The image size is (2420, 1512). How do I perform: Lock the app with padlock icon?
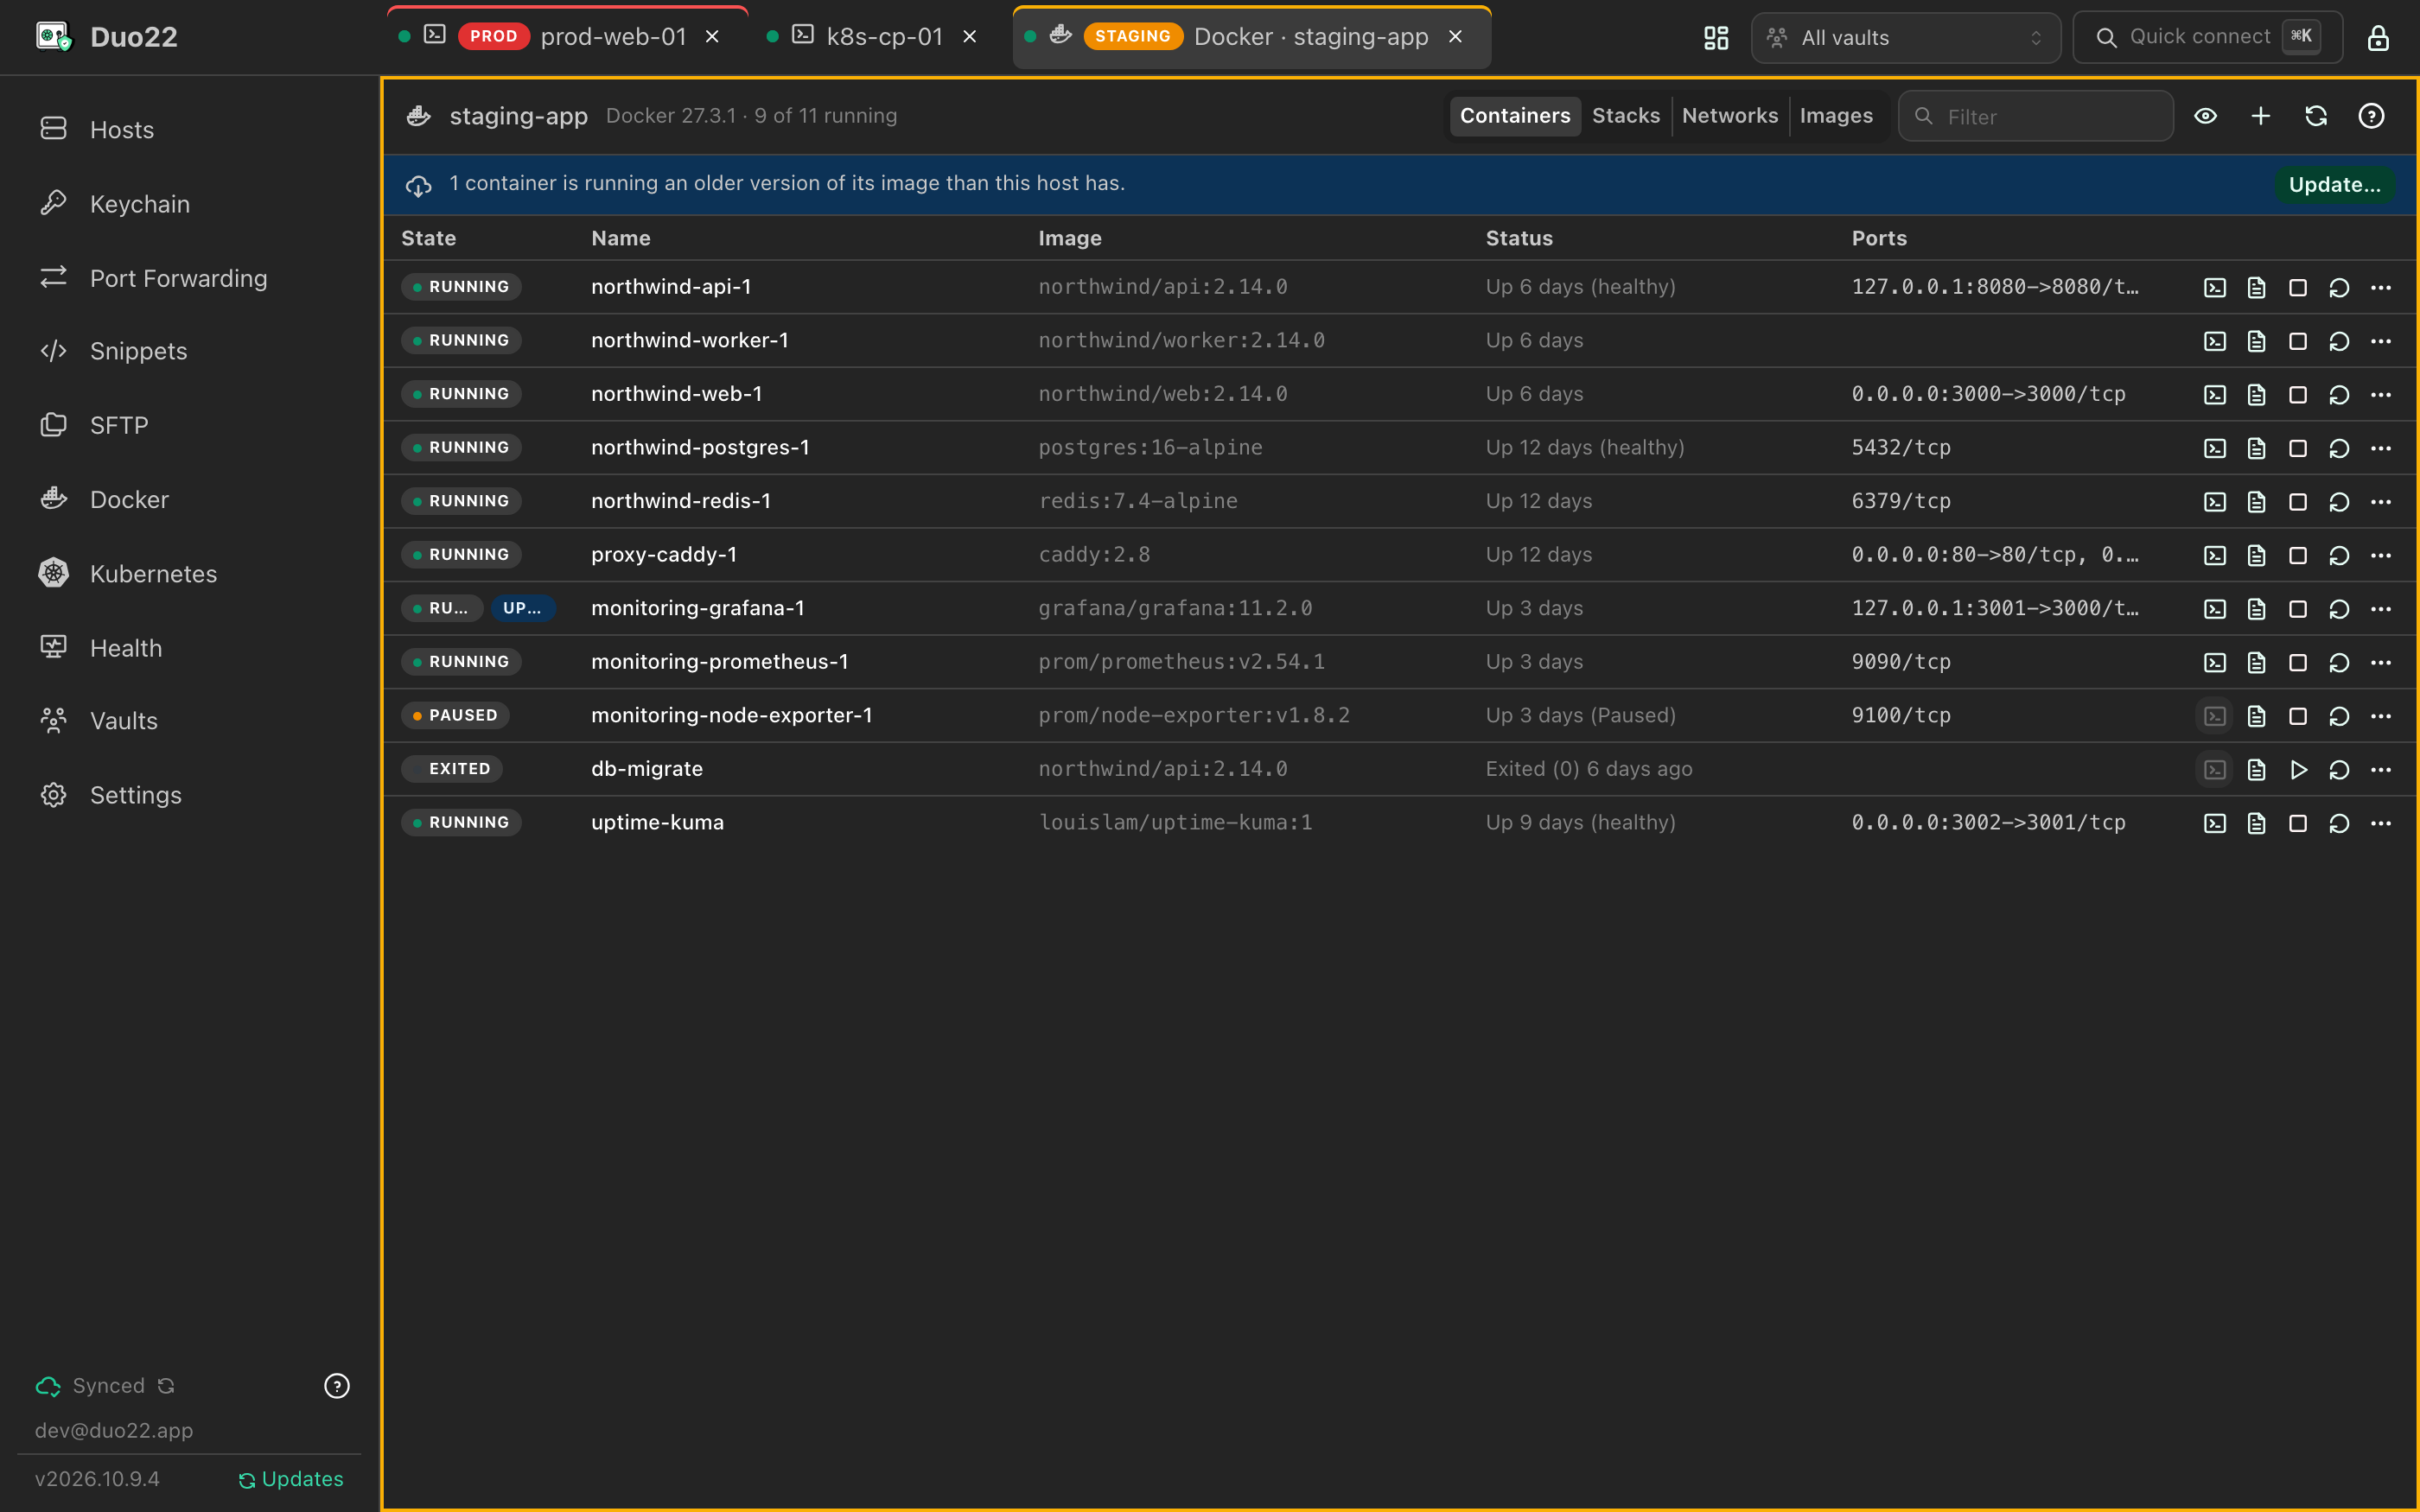coord(2378,38)
